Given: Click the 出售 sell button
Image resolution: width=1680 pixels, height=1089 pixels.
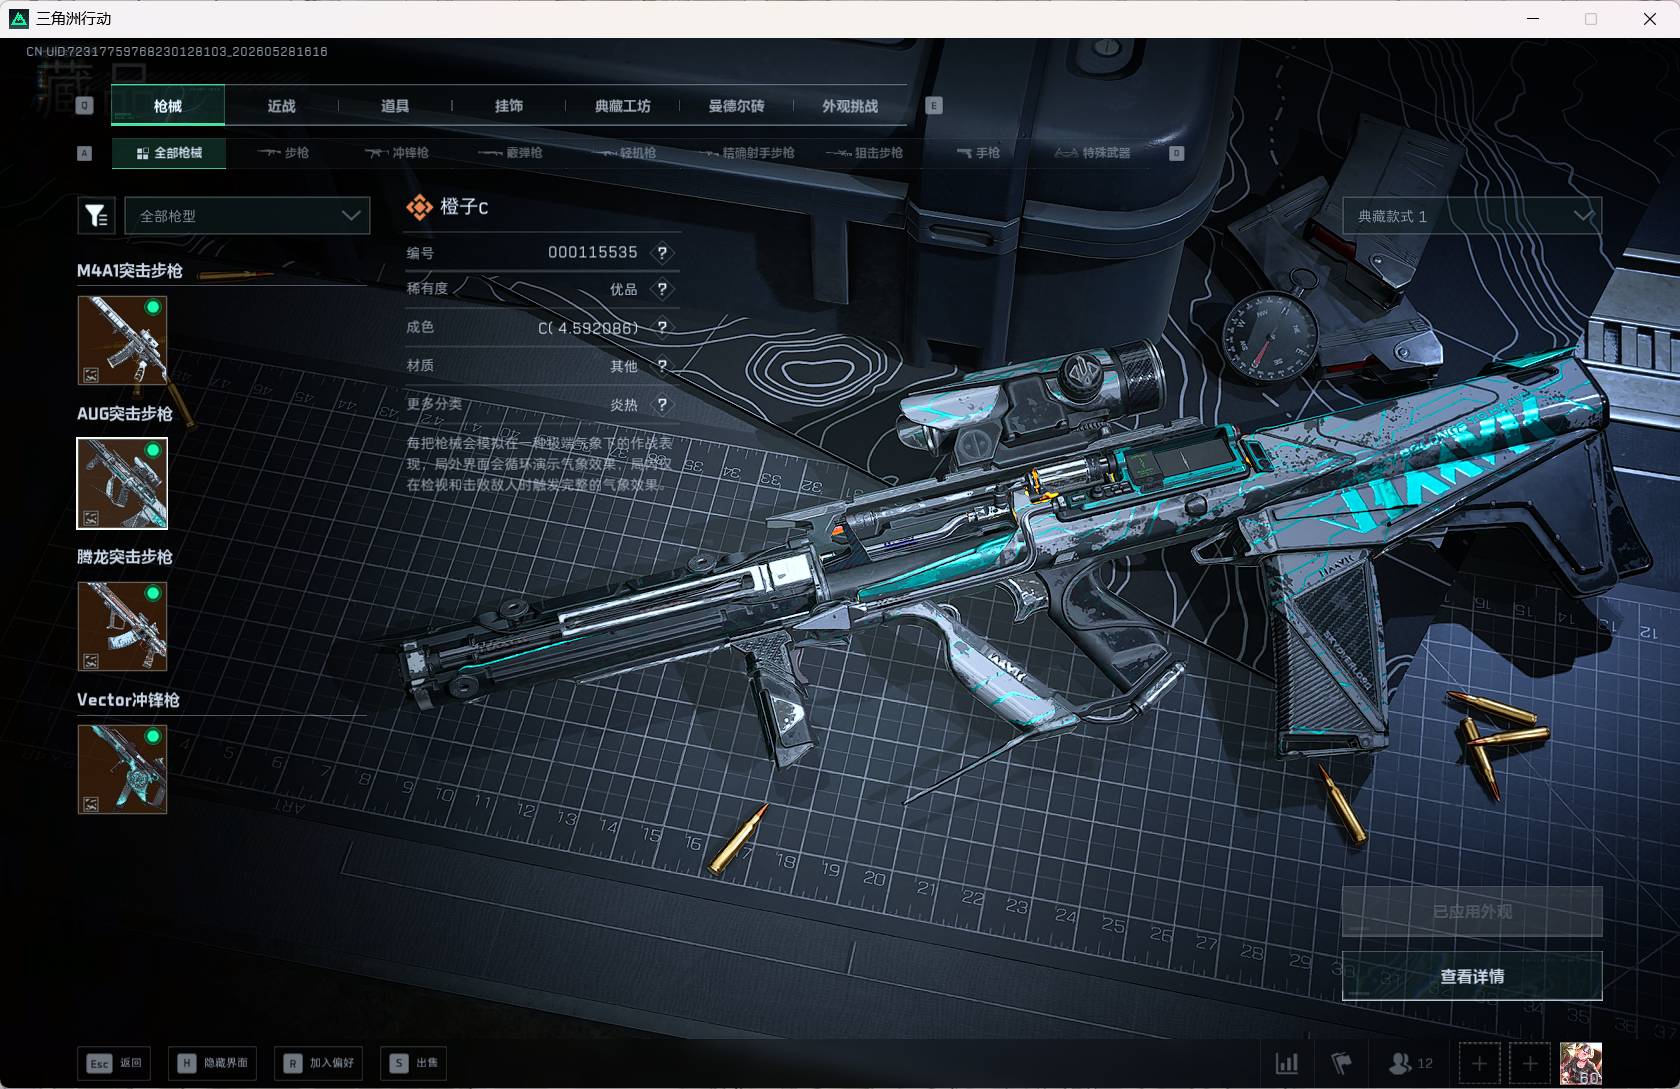Looking at the screenshot, I should [415, 1063].
